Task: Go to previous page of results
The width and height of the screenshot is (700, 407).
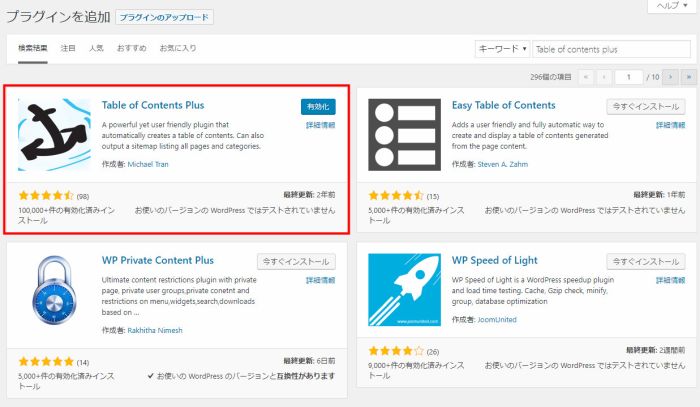Action: click(604, 77)
